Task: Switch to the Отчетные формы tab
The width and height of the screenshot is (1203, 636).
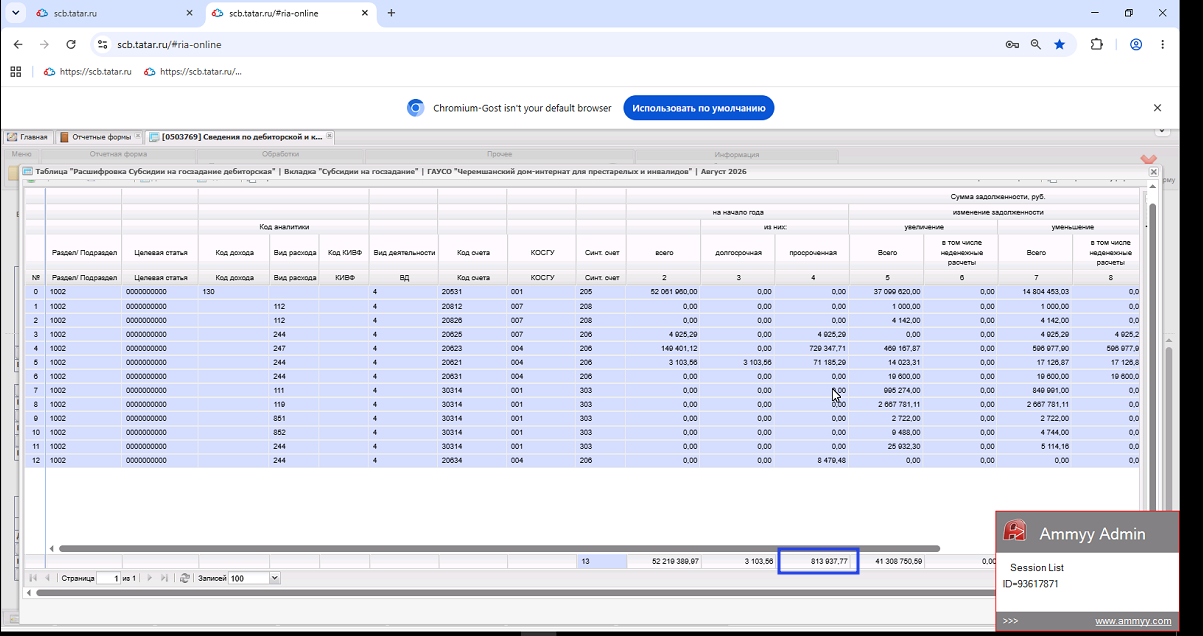Action: 95,137
